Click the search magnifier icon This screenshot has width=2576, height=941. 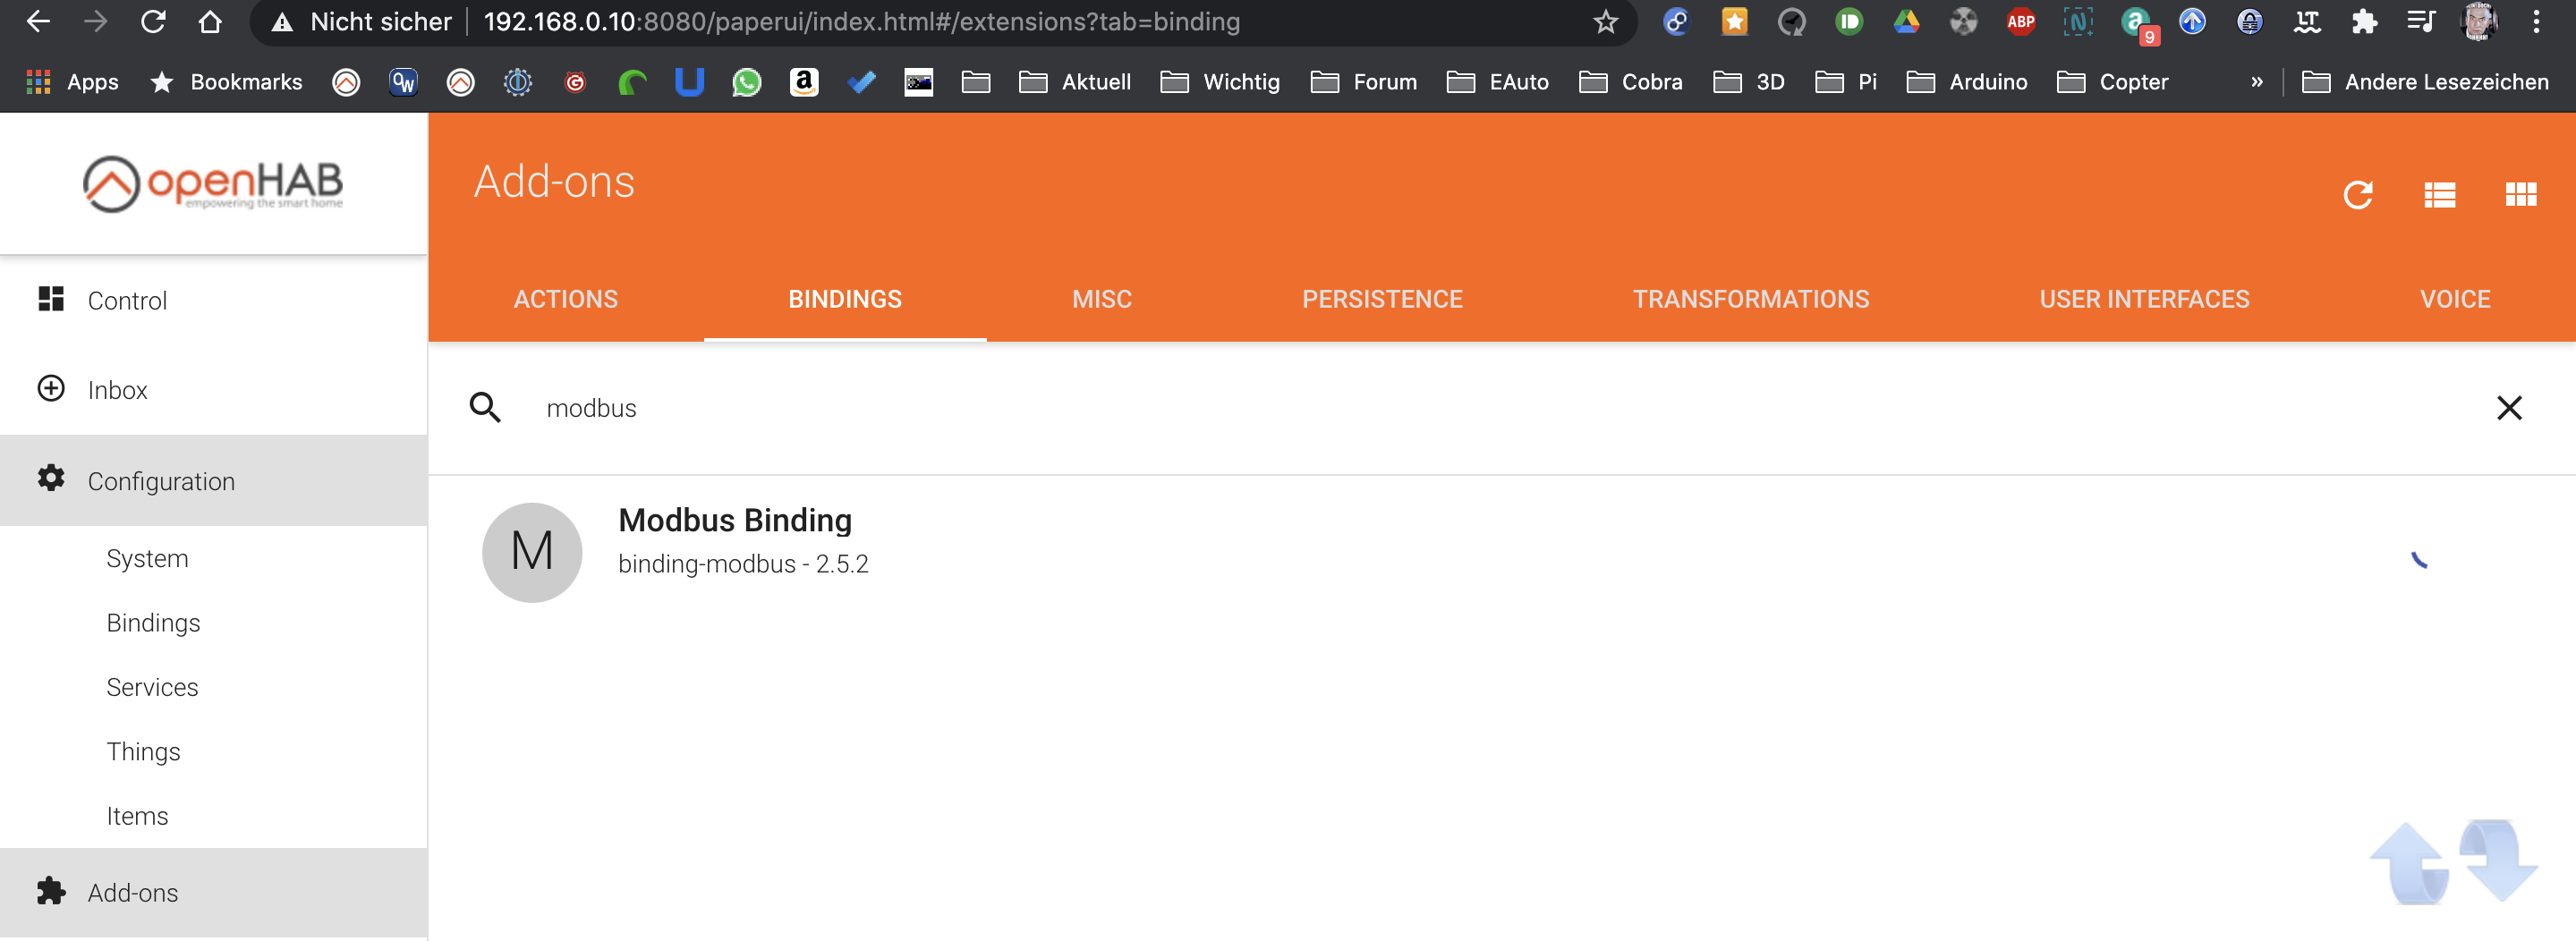tap(485, 407)
